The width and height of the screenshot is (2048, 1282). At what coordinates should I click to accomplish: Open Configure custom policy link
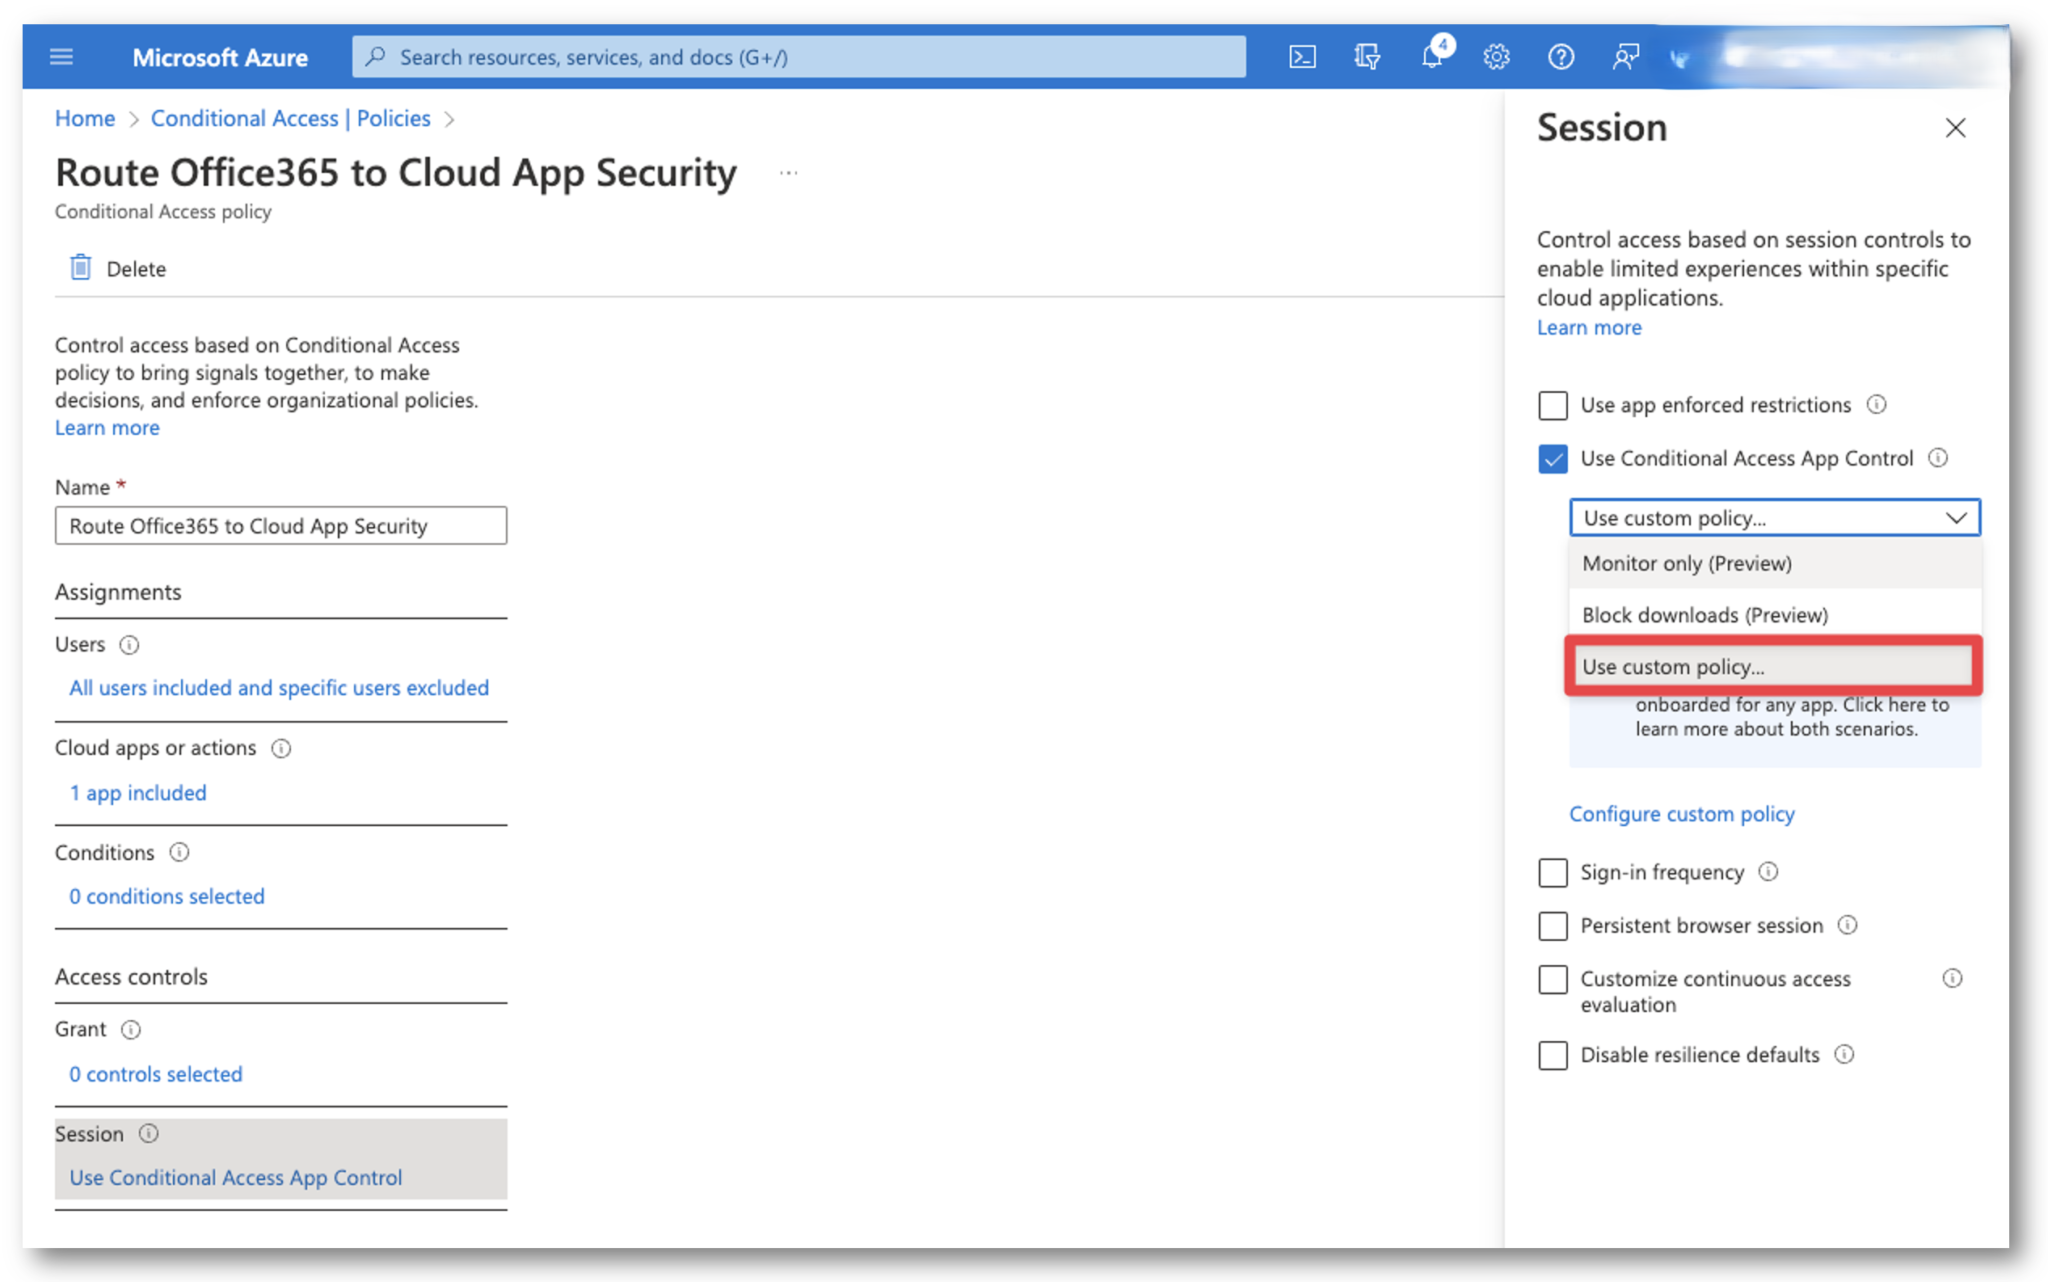click(x=1681, y=814)
